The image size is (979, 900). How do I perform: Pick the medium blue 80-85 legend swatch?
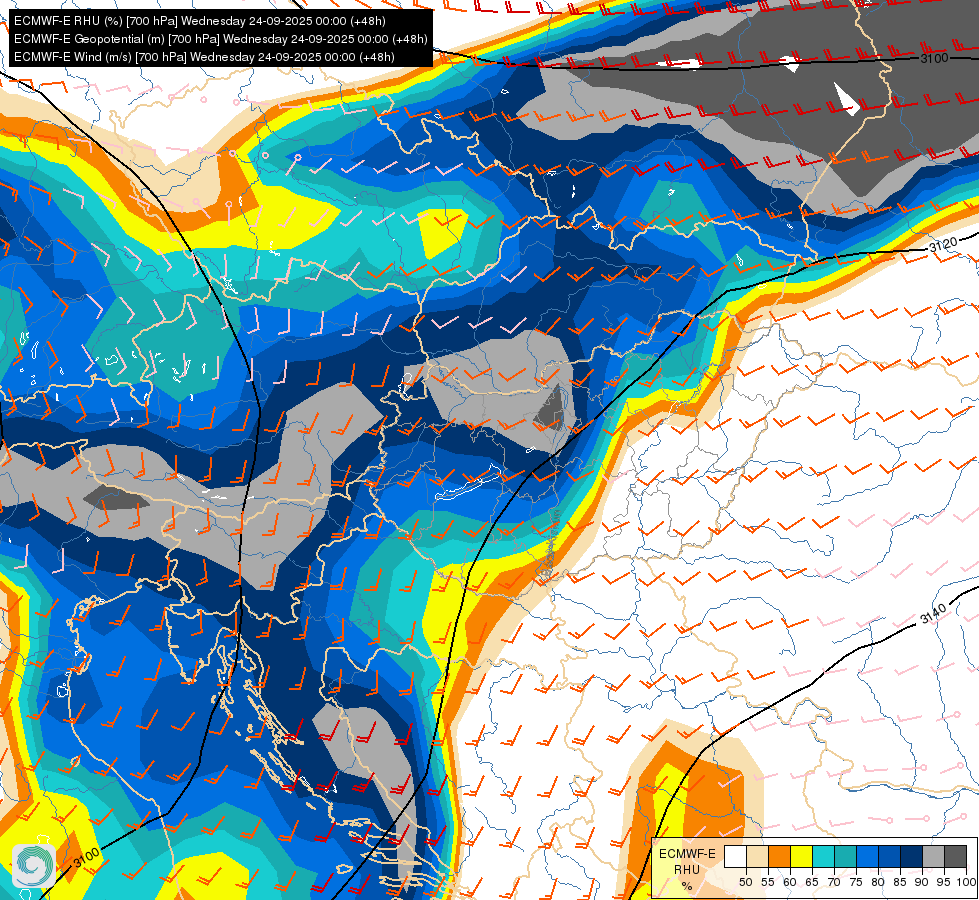click(889, 856)
